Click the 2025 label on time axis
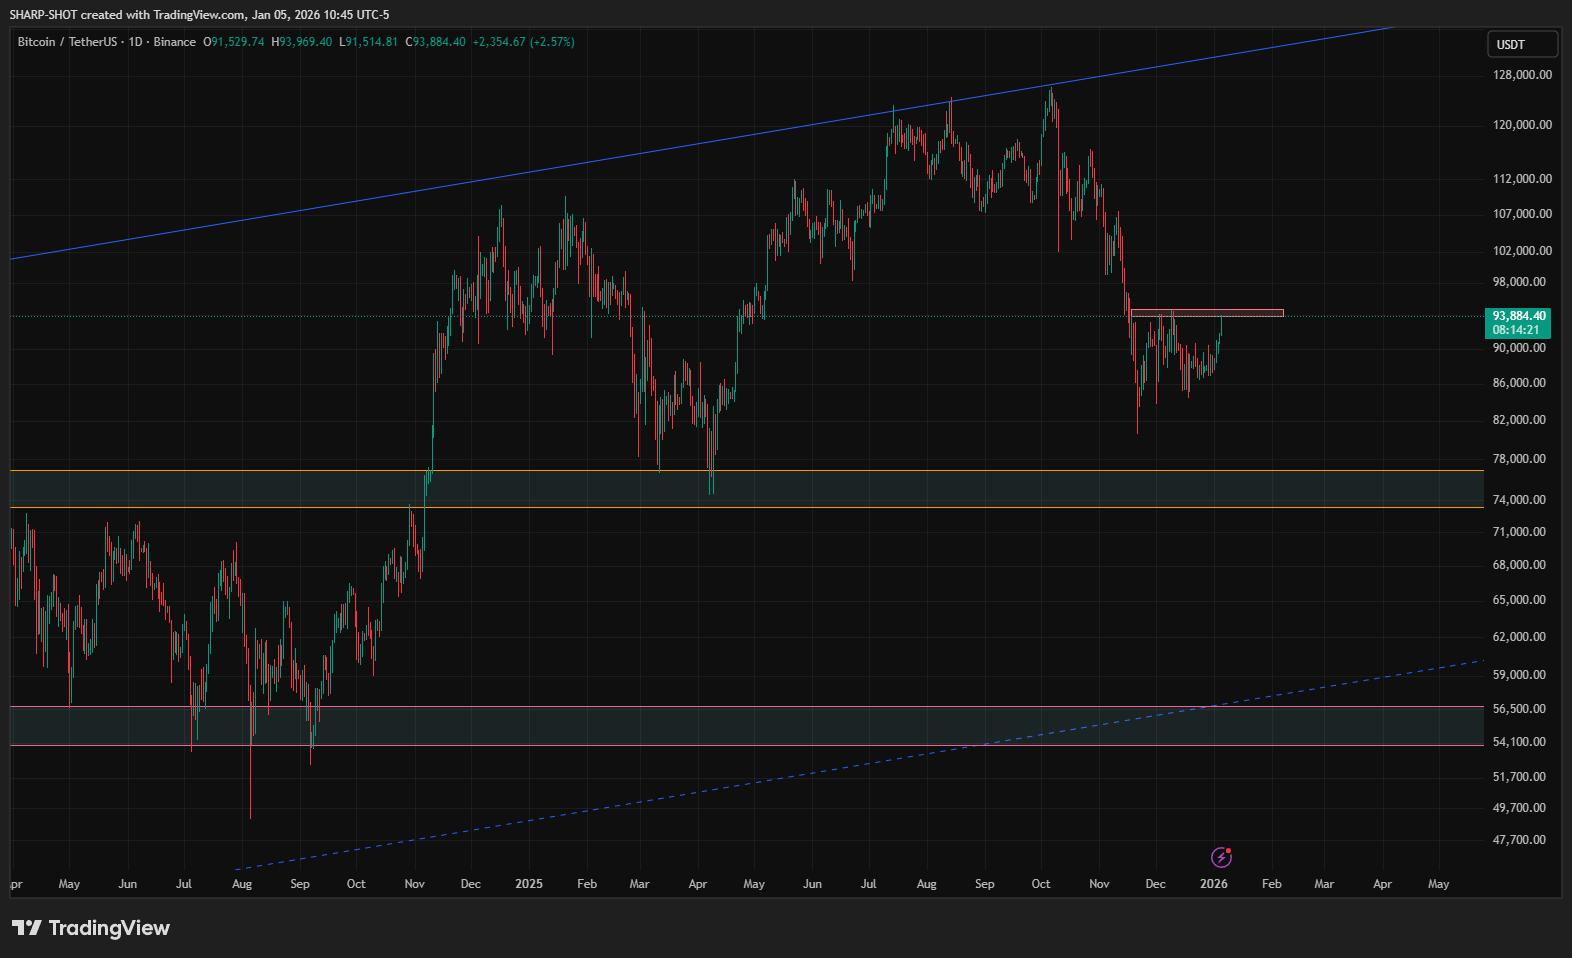Screen dimensions: 1572x958 pyautogui.click(x=529, y=884)
